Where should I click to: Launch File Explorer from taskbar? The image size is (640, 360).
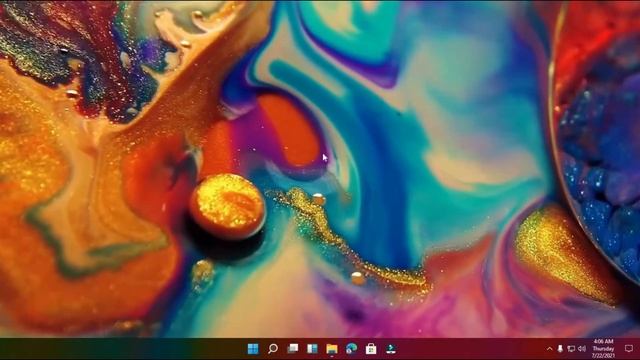point(332,349)
